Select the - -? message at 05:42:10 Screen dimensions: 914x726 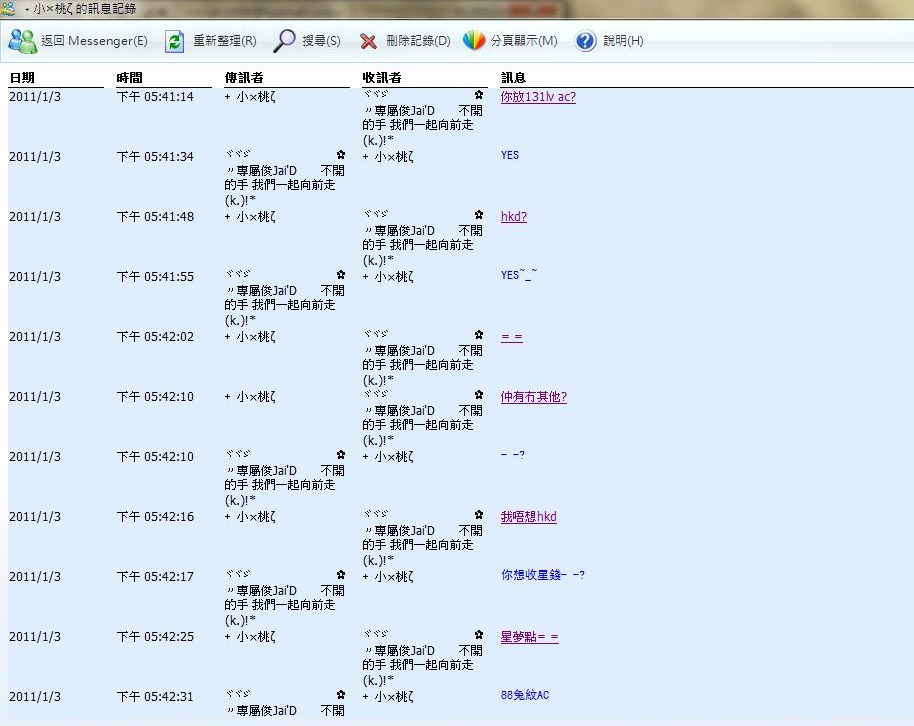tap(512, 455)
